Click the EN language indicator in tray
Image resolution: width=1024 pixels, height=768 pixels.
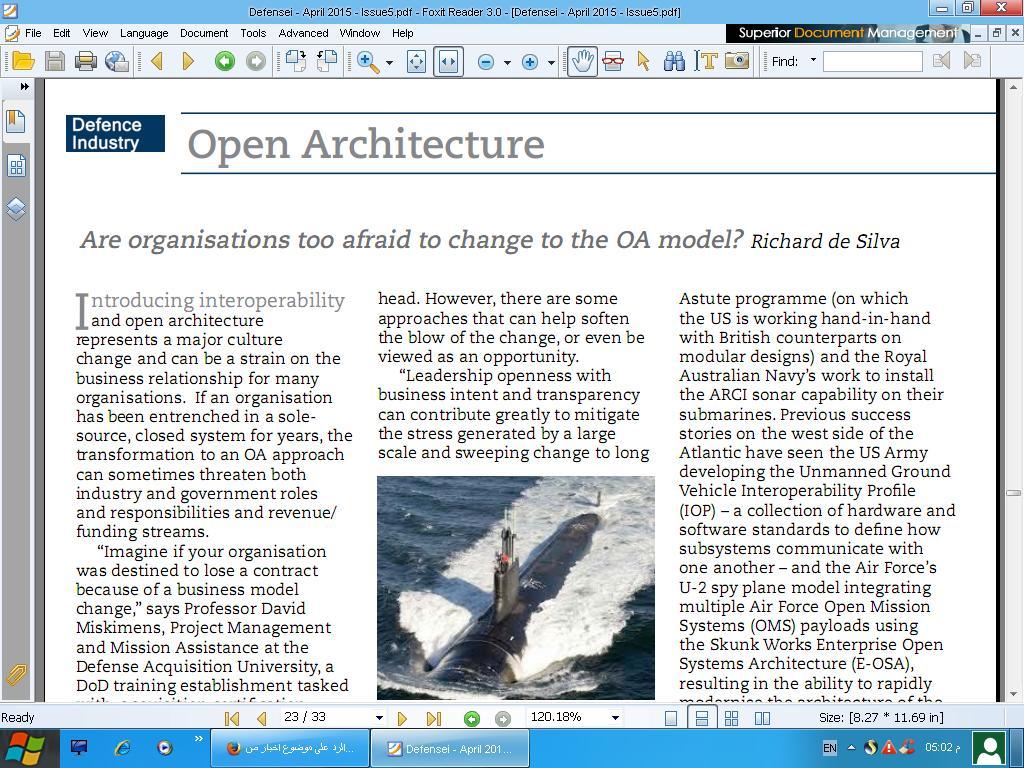(829, 748)
